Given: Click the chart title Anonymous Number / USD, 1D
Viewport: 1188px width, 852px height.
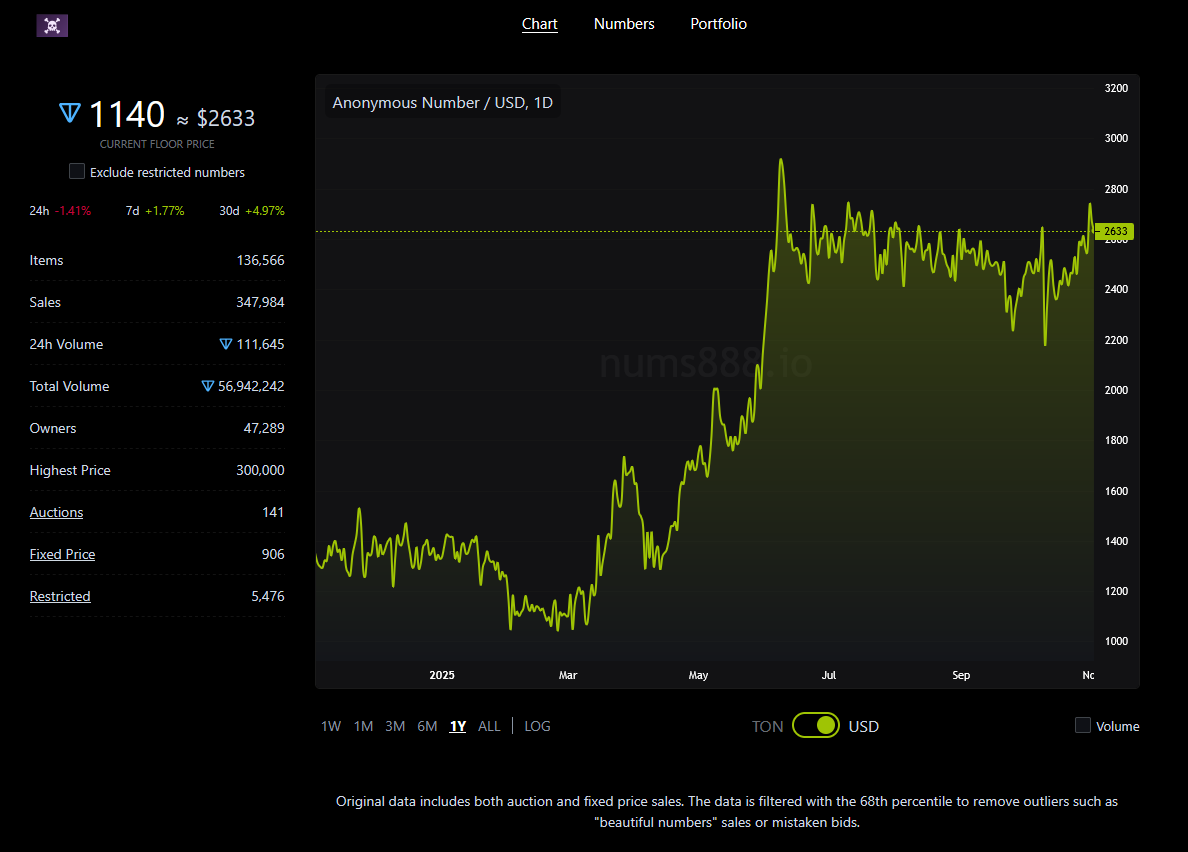Looking at the screenshot, I should pyautogui.click(x=442, y=102).
